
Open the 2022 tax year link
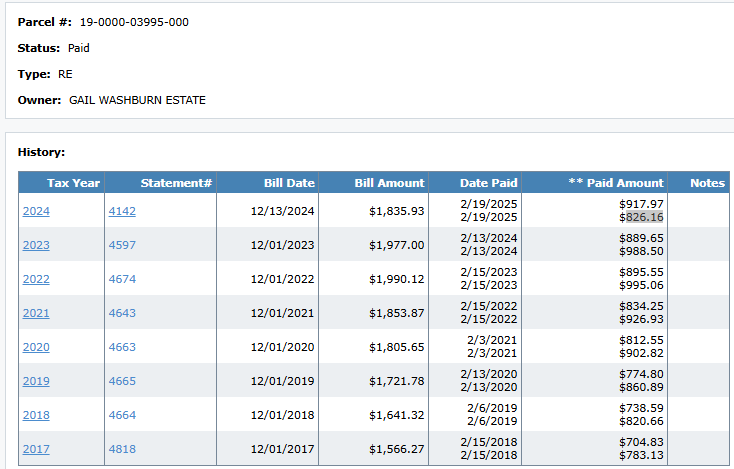coord(36,279)
